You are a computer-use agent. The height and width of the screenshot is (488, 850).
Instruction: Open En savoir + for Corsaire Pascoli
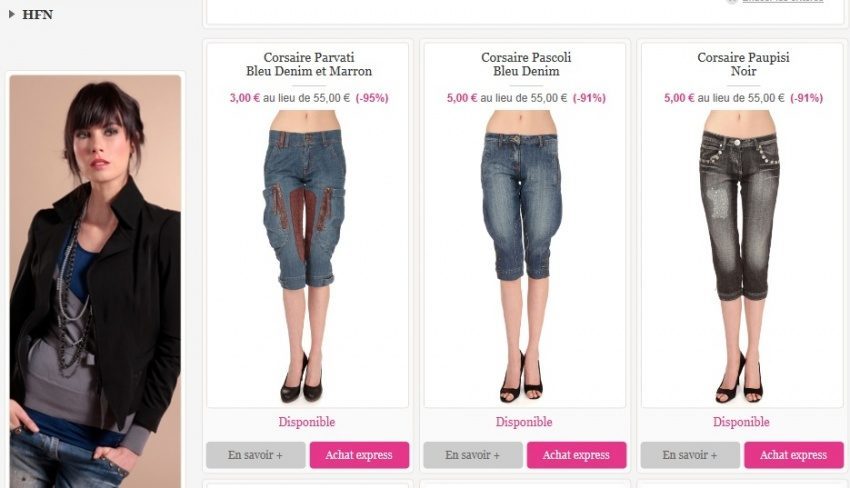click(x=473, y=455)
